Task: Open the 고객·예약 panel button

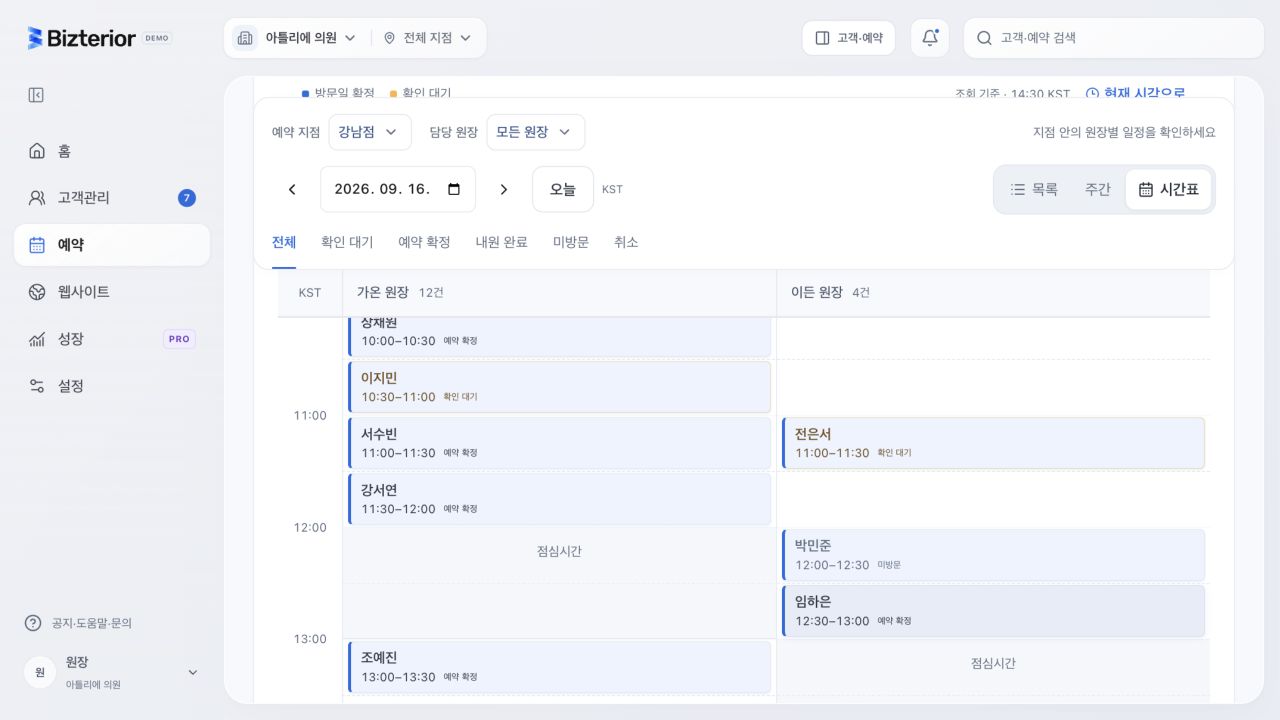Action: 849,38
